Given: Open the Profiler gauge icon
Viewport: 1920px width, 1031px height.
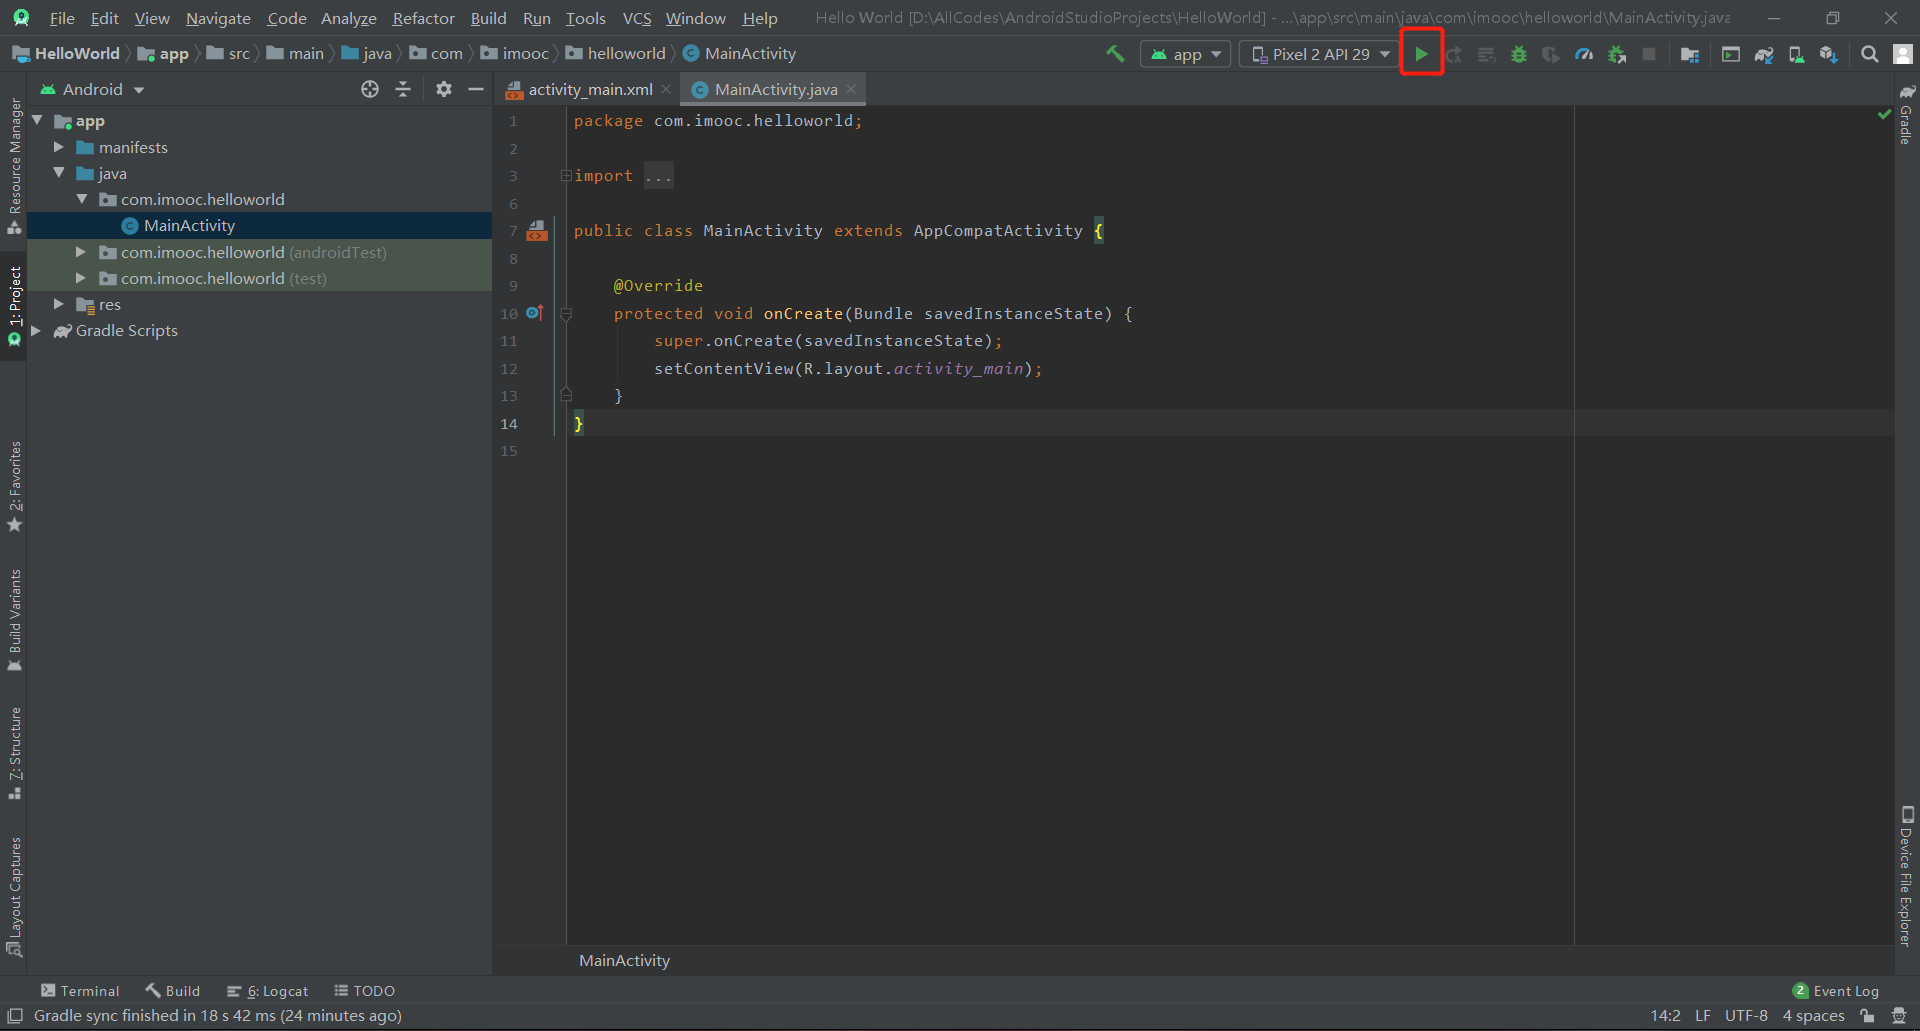Looking at the screenshot, I should tap(1584, 54).
